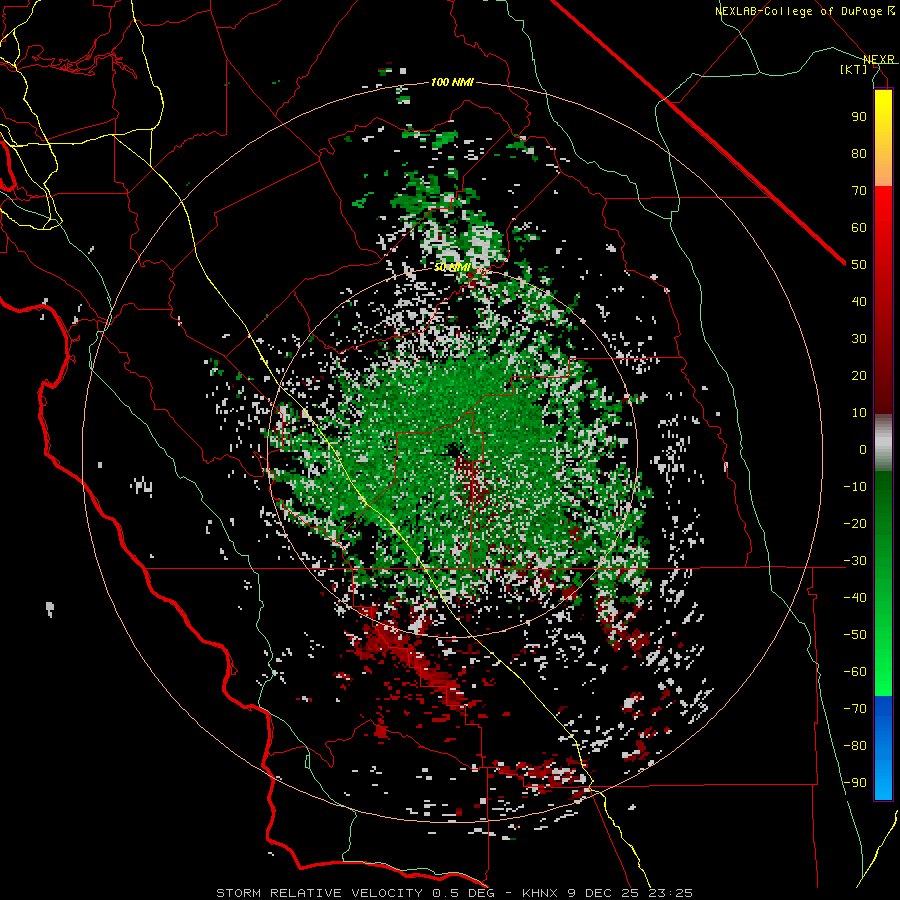900x900 pixels.
Task: Click the -20 value on velocity scale
Action: point(855,524)
